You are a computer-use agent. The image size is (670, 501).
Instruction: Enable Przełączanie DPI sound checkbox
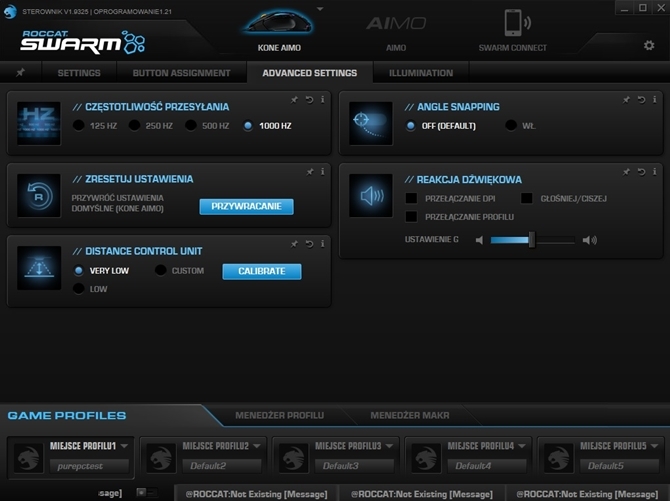point(411,198)
